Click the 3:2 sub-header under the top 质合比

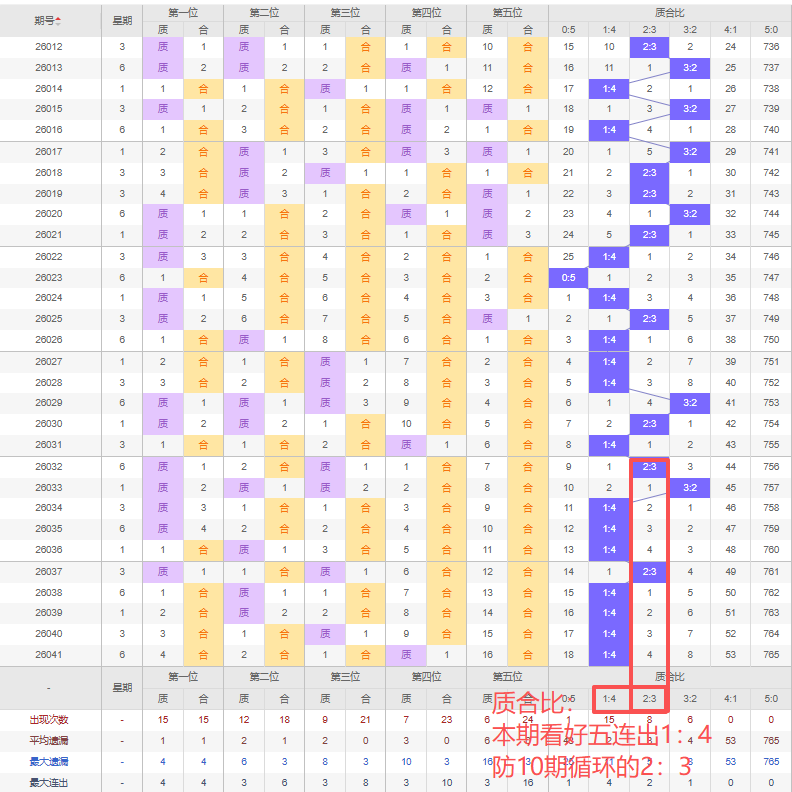click(x=690, y=30)
